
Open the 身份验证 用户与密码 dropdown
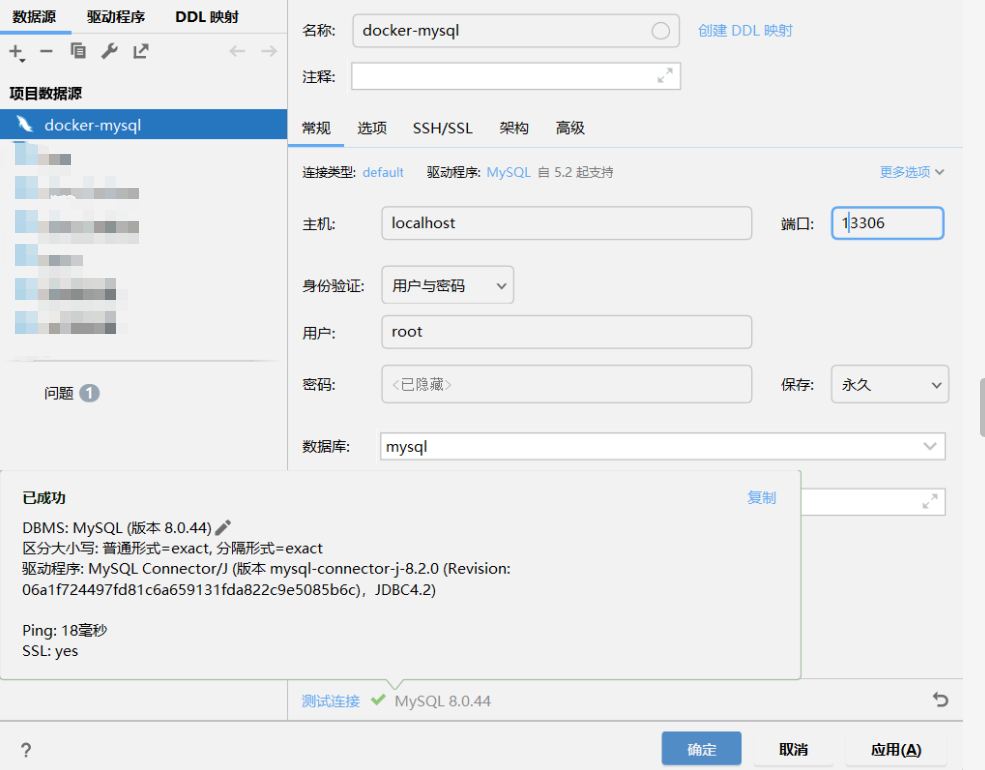pyautogui.click(x=448, y=285)
